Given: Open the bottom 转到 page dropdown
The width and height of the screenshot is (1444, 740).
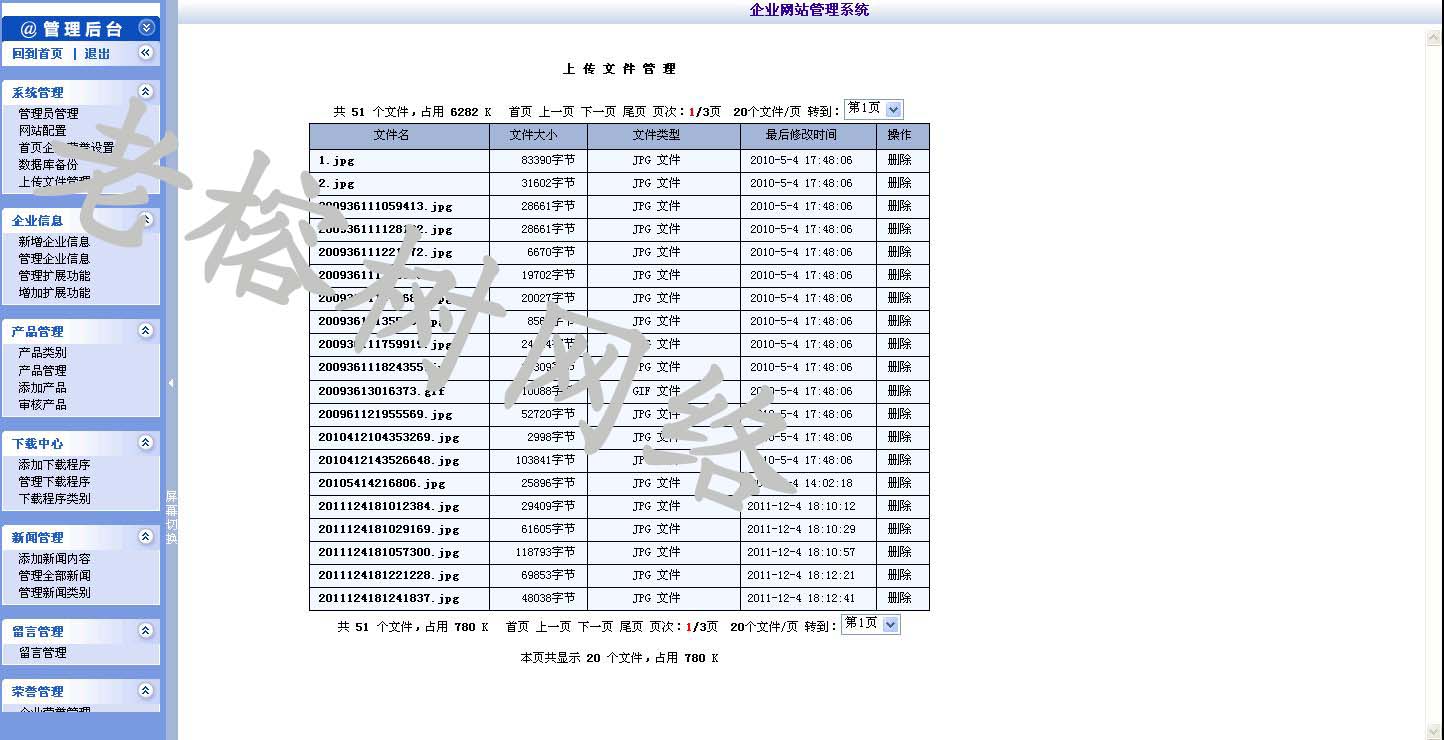Looking at the screenshot, I should 871,624.
